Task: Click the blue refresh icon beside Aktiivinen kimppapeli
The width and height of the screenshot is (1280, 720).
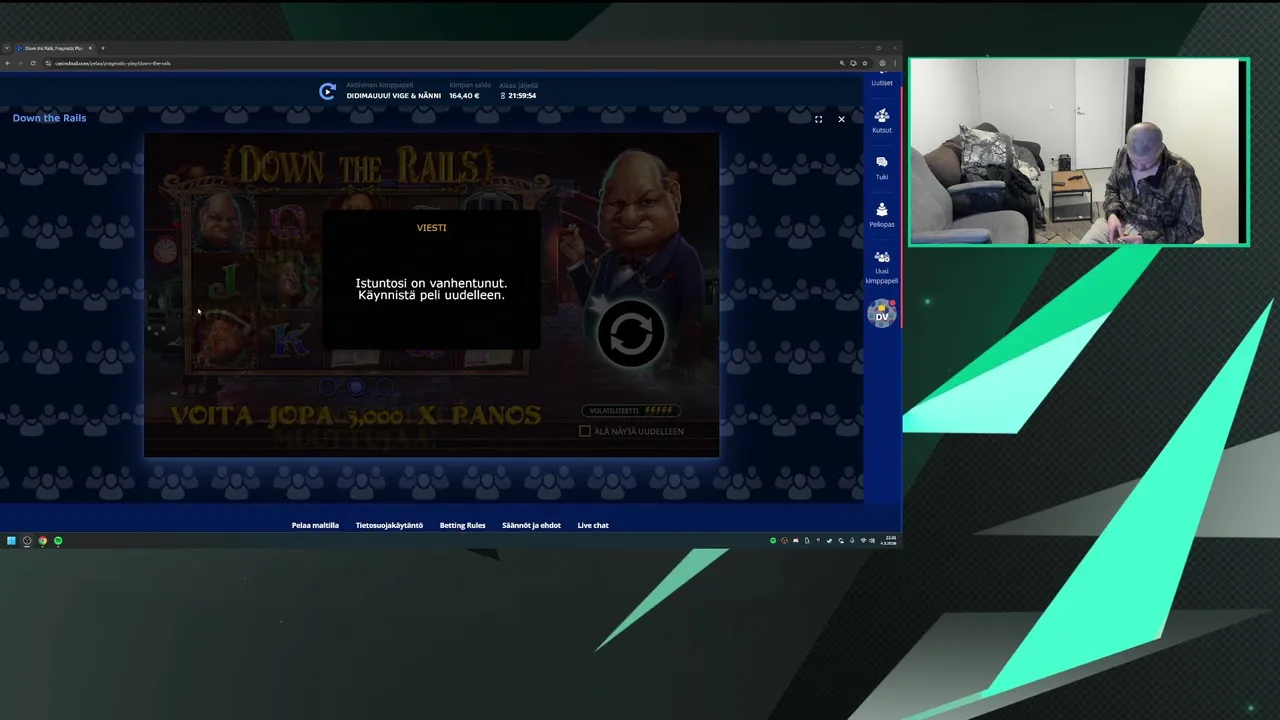Action: click(327, 91)
